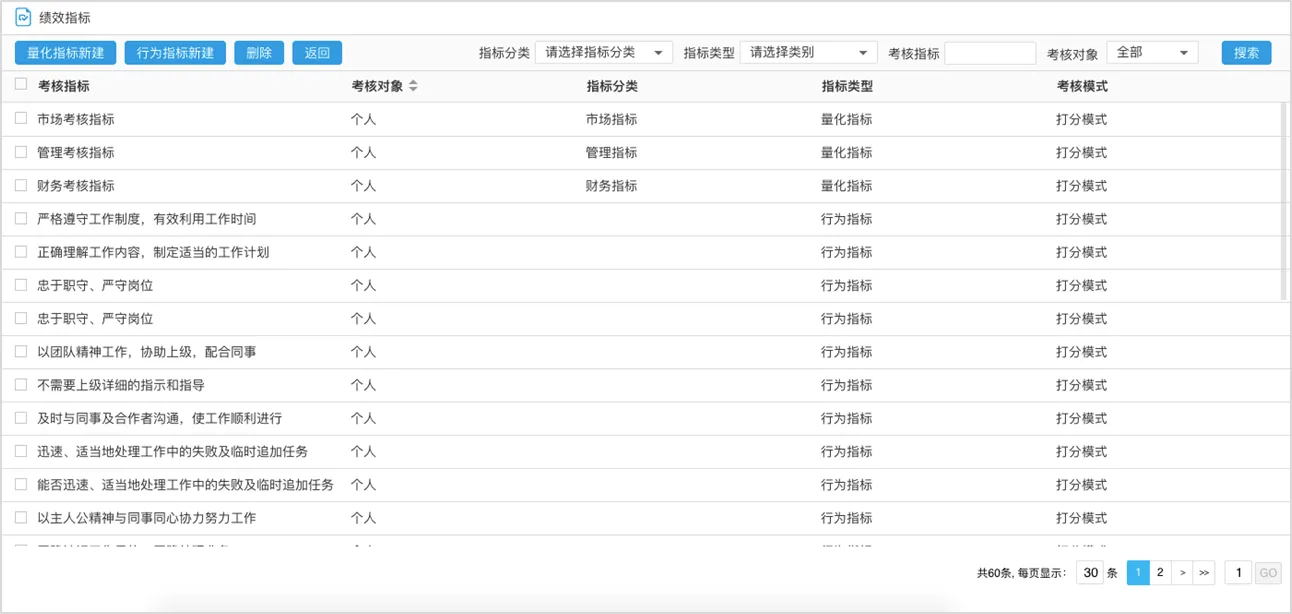The height and width of the screenshot is (614, 1292).
Task: Tick the 不需要上级详细的指示和指导 row checkbox
Action: pyautogui.click(x=21, y=385)
